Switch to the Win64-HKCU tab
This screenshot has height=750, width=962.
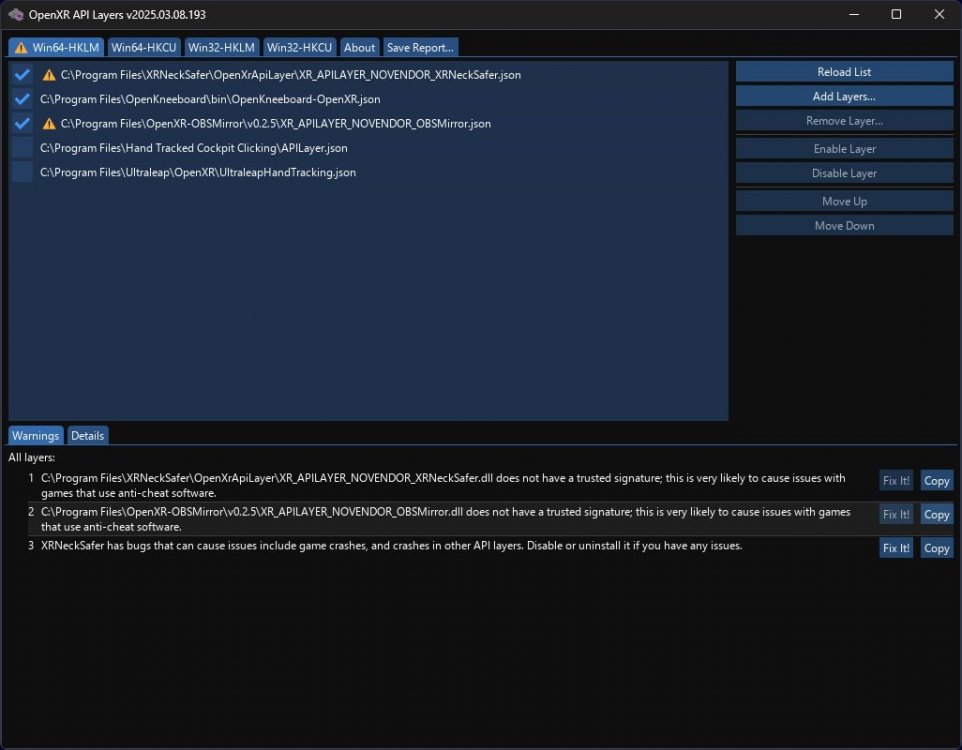(143, 47)
